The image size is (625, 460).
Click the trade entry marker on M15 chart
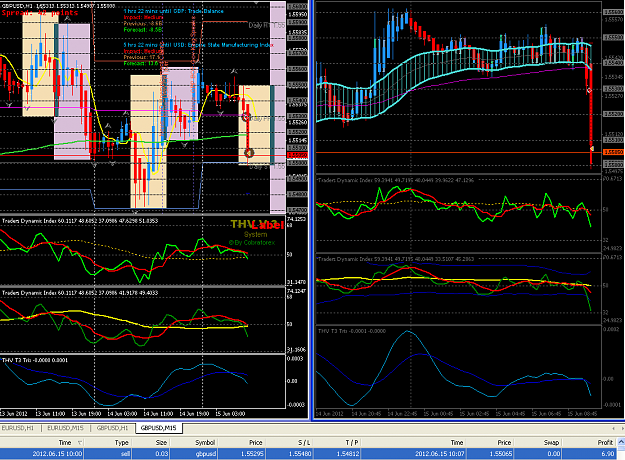(x=589, y=90)
